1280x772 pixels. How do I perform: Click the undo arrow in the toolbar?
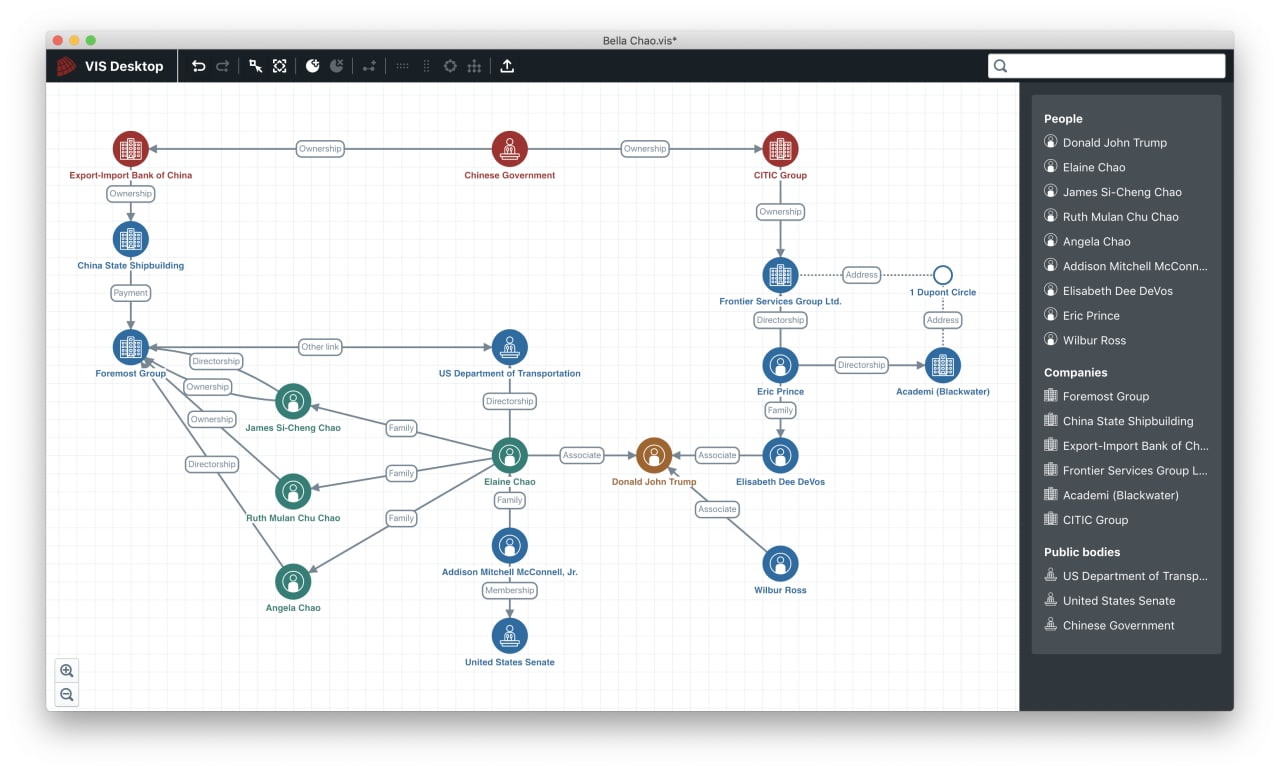pos(198,66)
